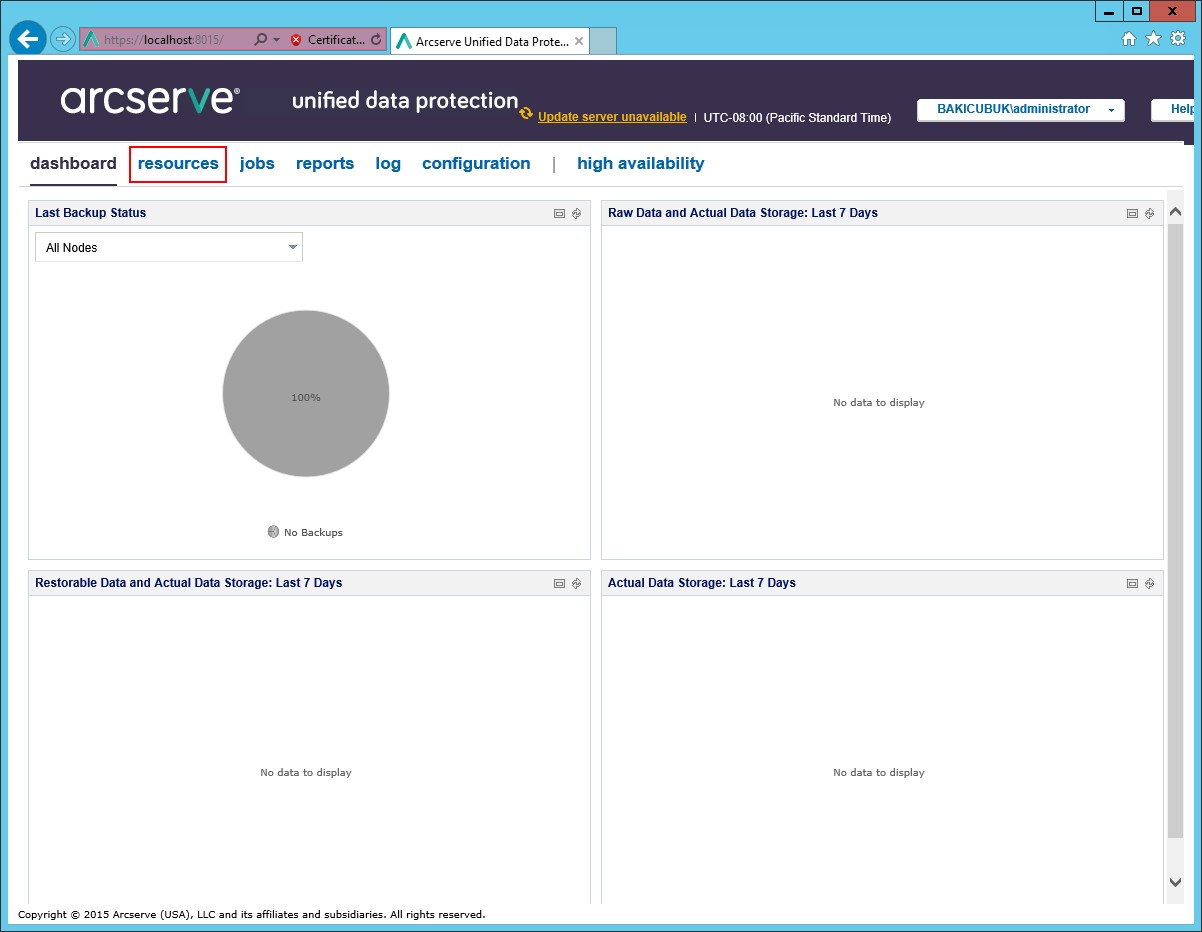Refresh the Raw Data and Actual Data Storage panel

[1149, 213]
